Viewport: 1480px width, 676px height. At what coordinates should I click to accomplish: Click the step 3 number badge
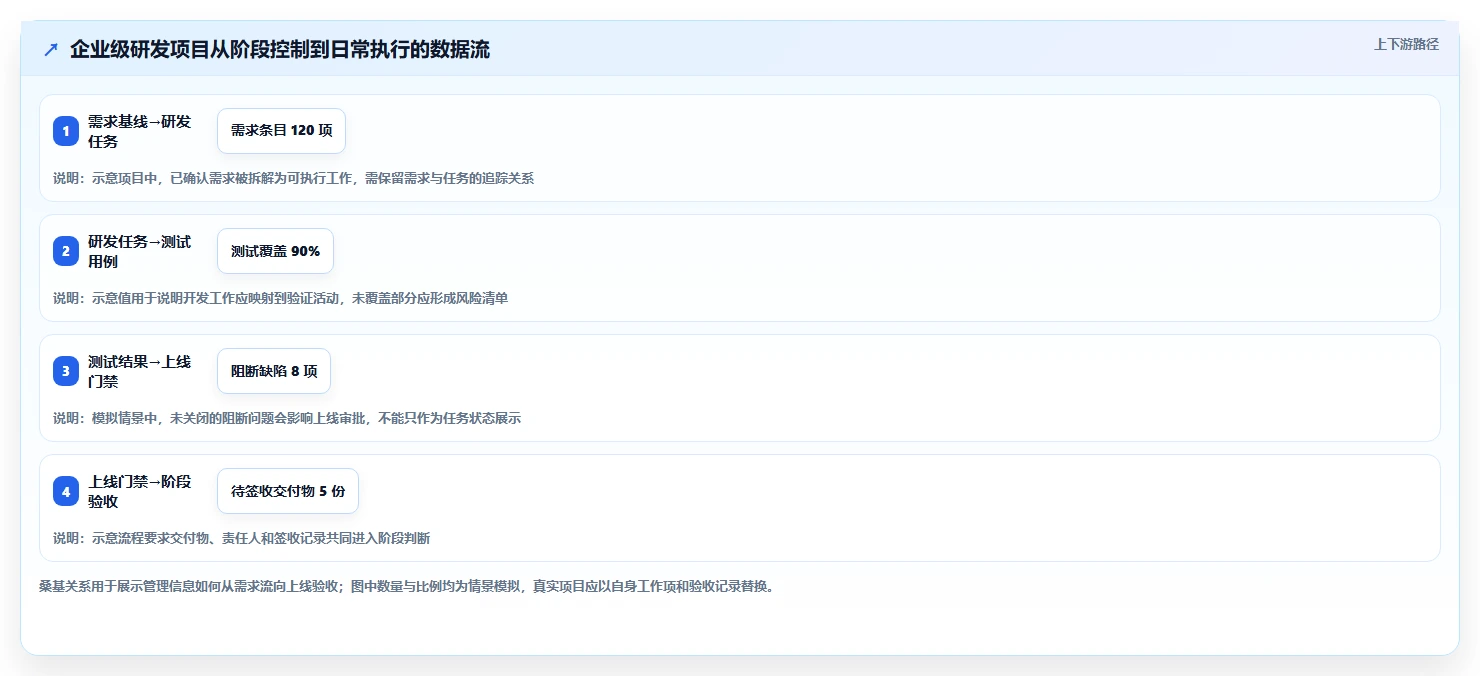click(x=66, y=371)
